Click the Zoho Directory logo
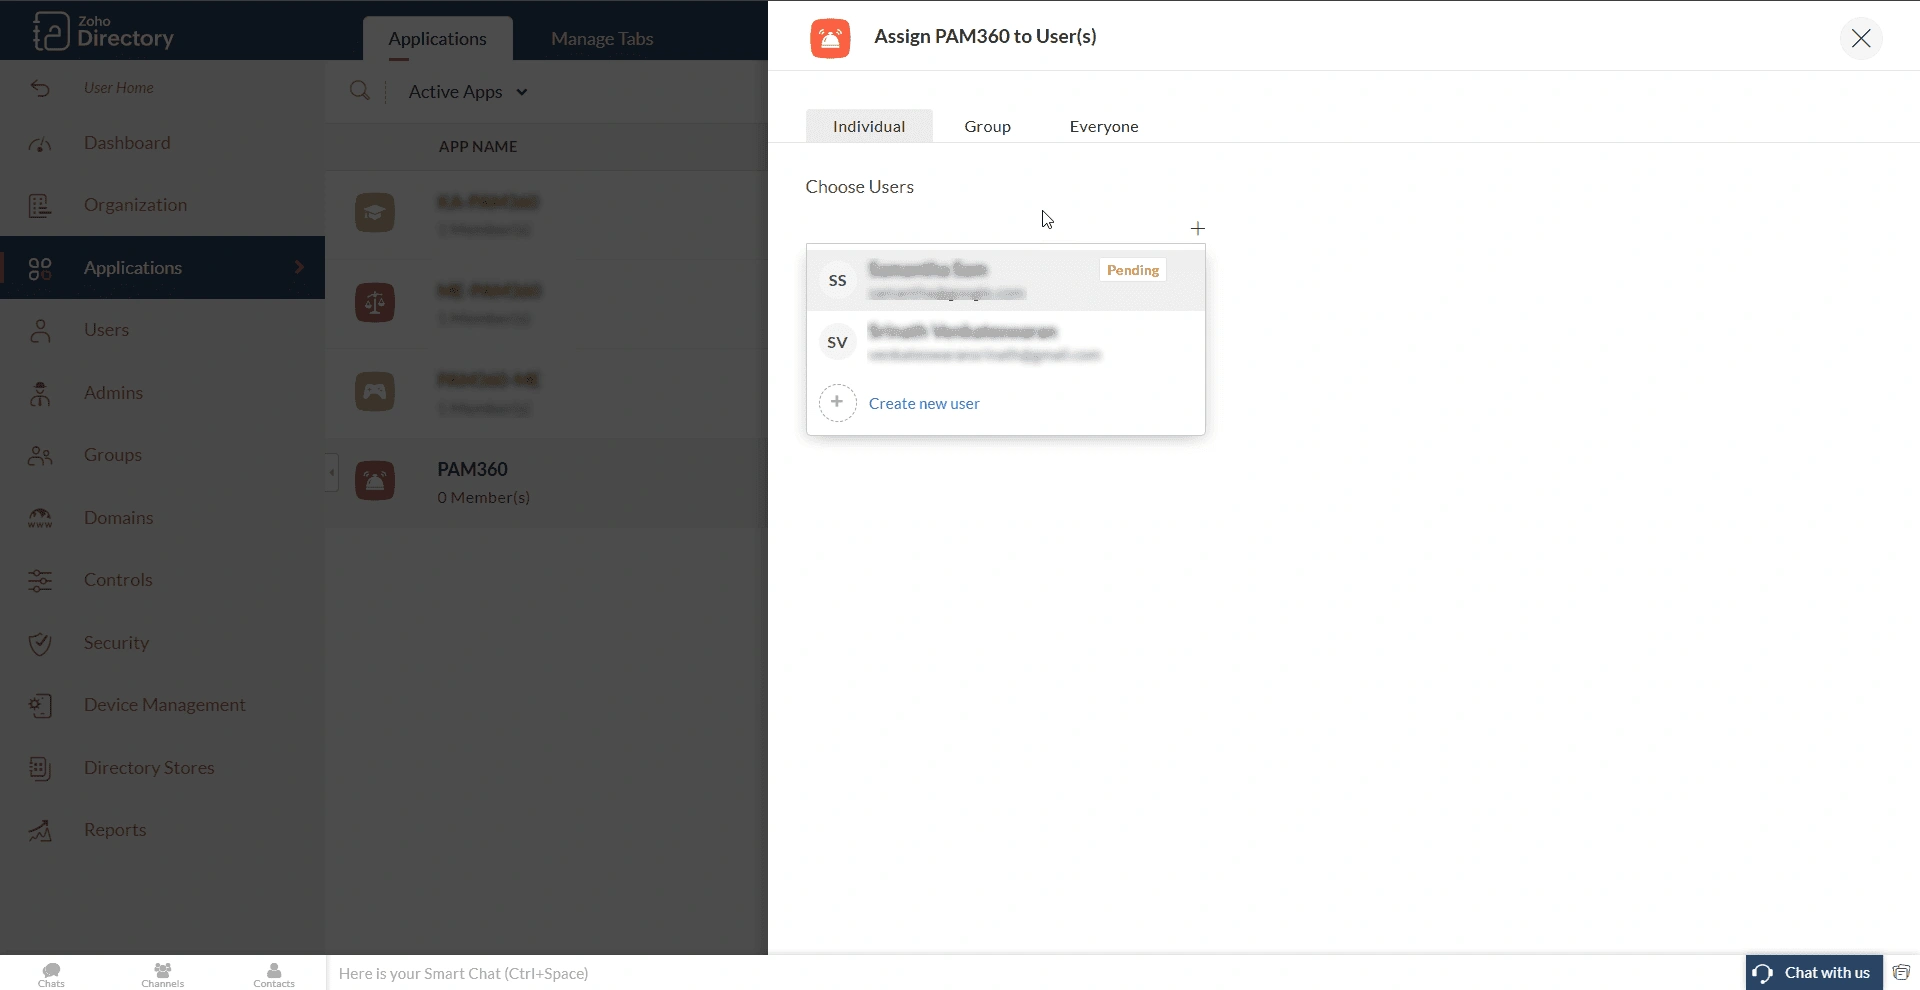This screenshot has width=1920, height=990. [x=104, y=30]
